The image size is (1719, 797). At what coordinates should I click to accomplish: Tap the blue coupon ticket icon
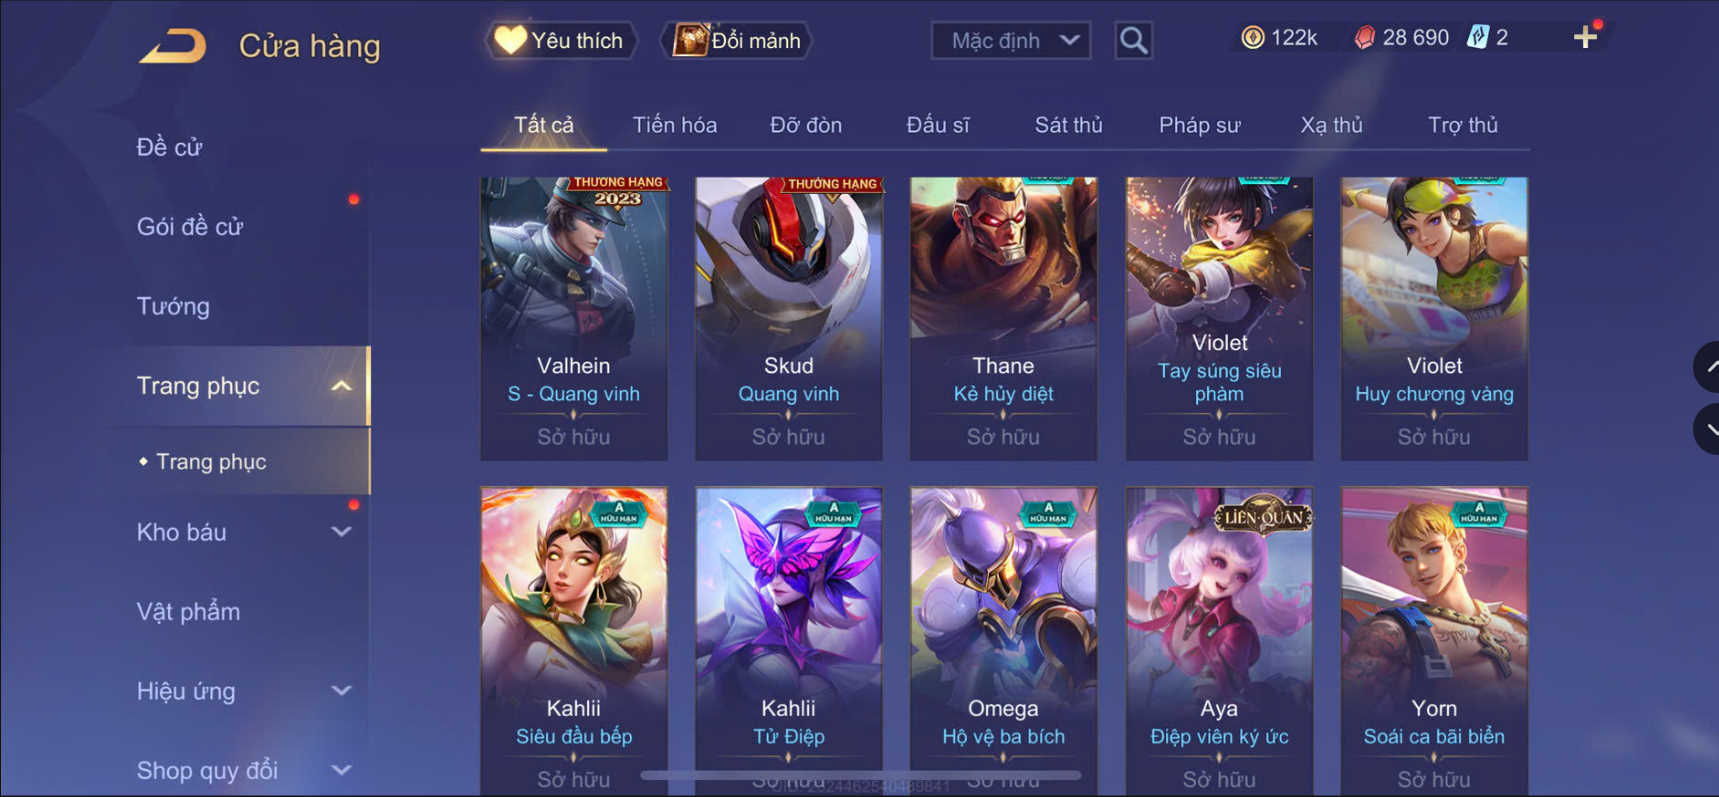pyautogui.click(x=1477, y=38)
